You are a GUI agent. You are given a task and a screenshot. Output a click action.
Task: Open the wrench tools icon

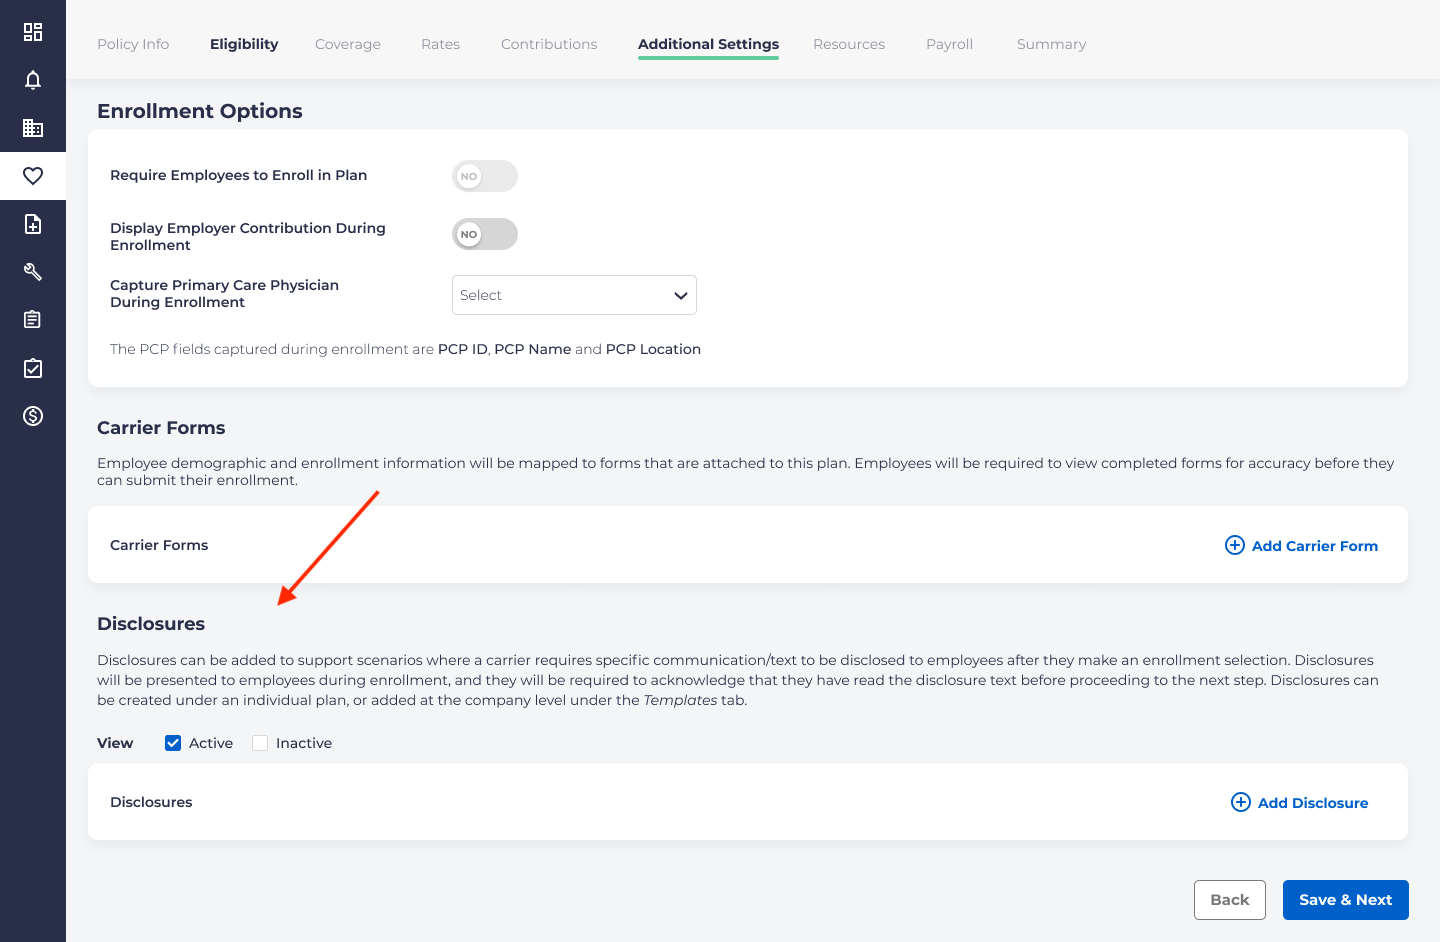click(x=33, y=272)
